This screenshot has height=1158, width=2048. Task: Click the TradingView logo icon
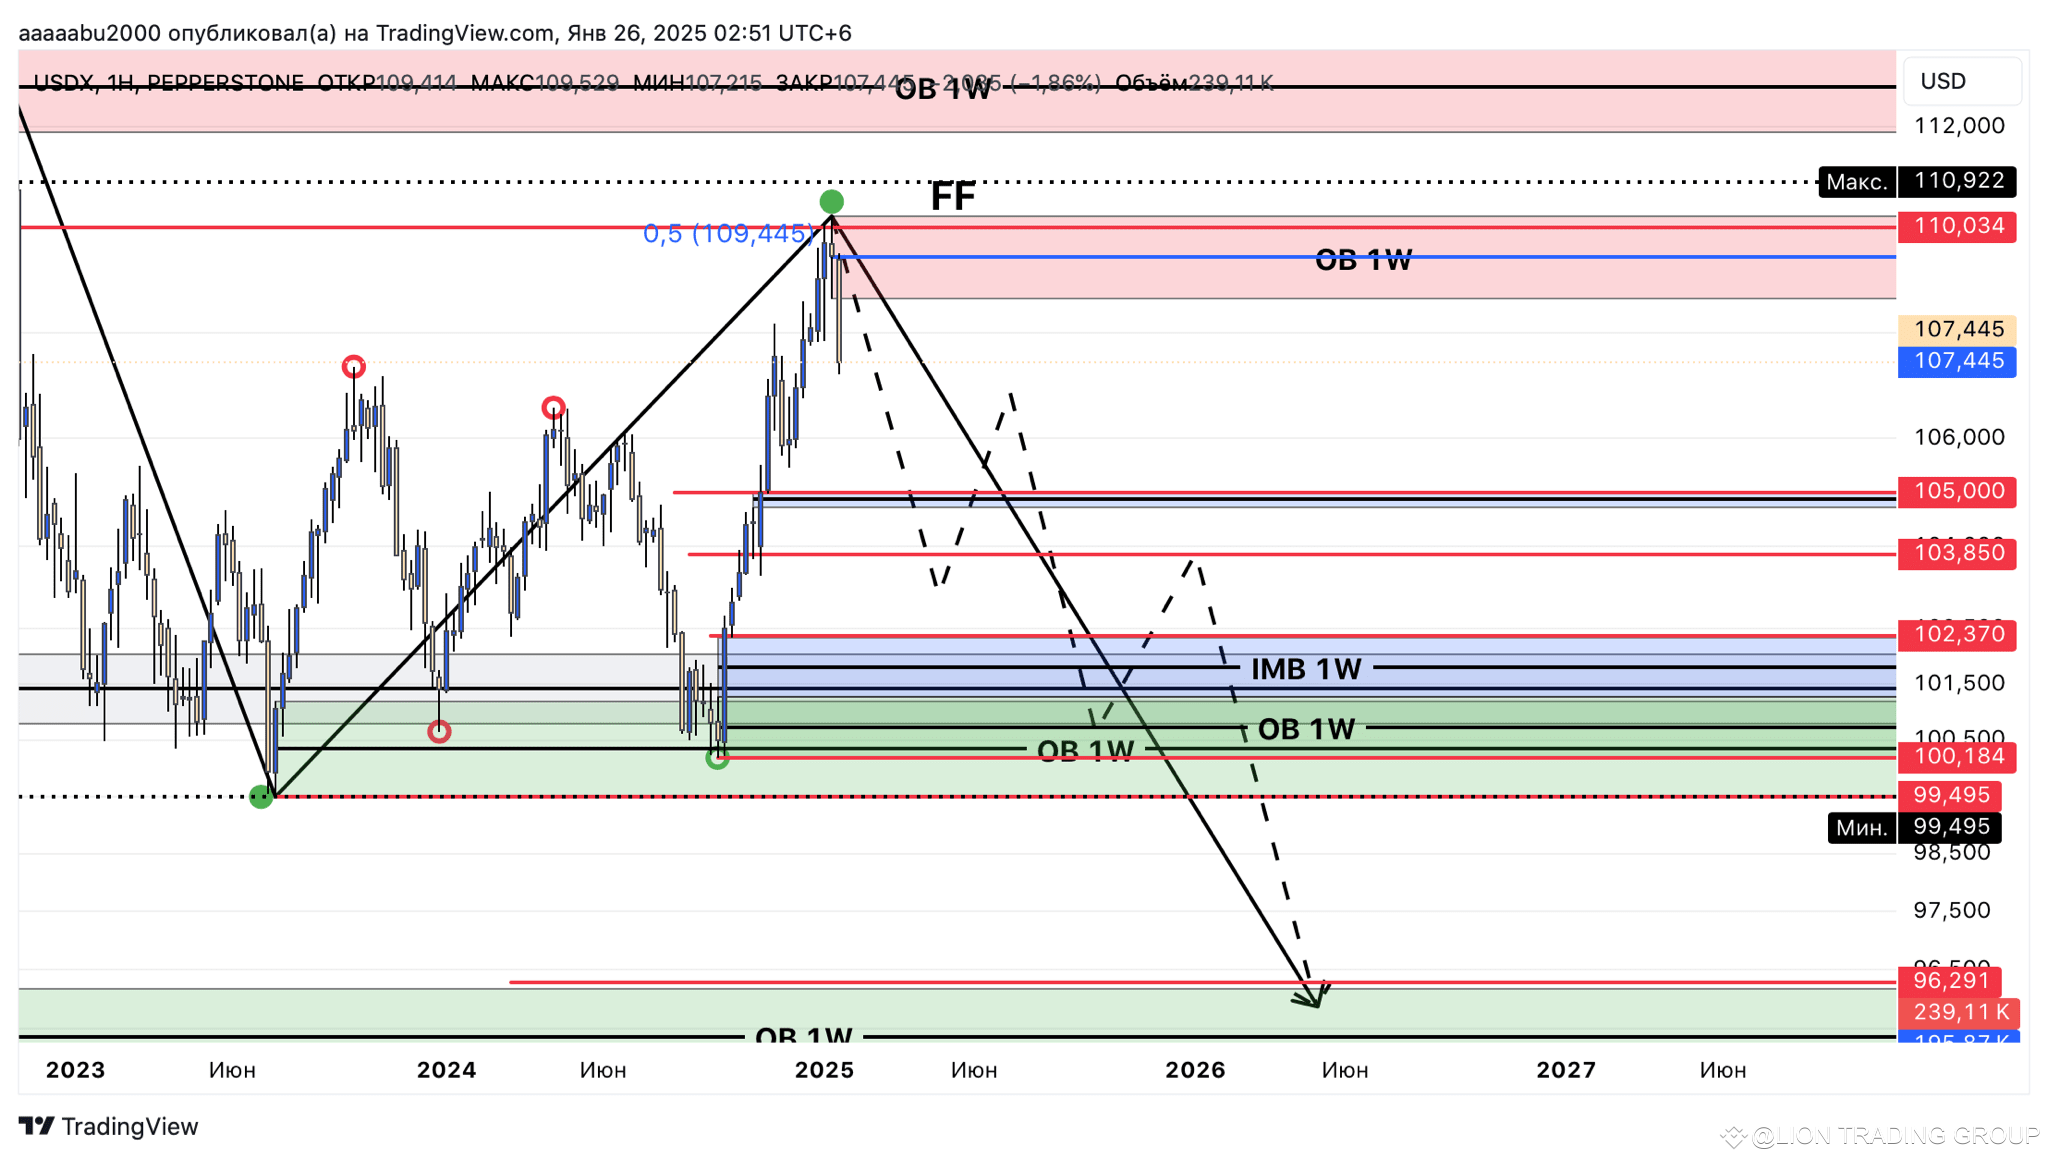pos(37,1126)
